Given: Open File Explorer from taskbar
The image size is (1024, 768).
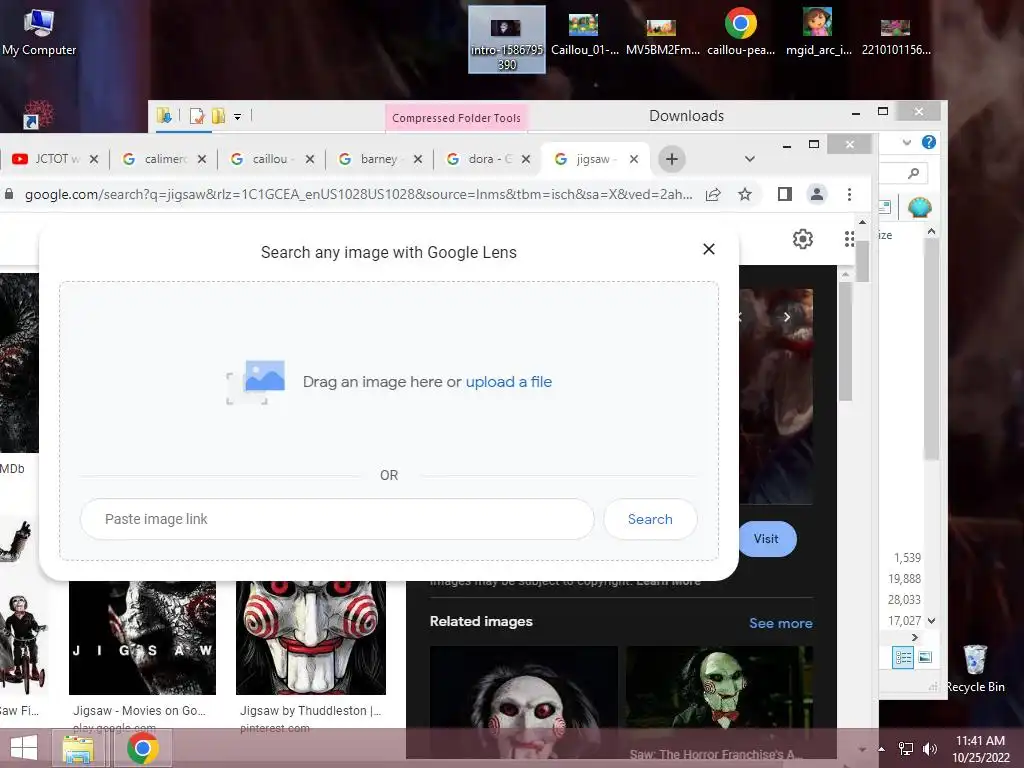Looking at the screenshot, I should coord(78,748).
